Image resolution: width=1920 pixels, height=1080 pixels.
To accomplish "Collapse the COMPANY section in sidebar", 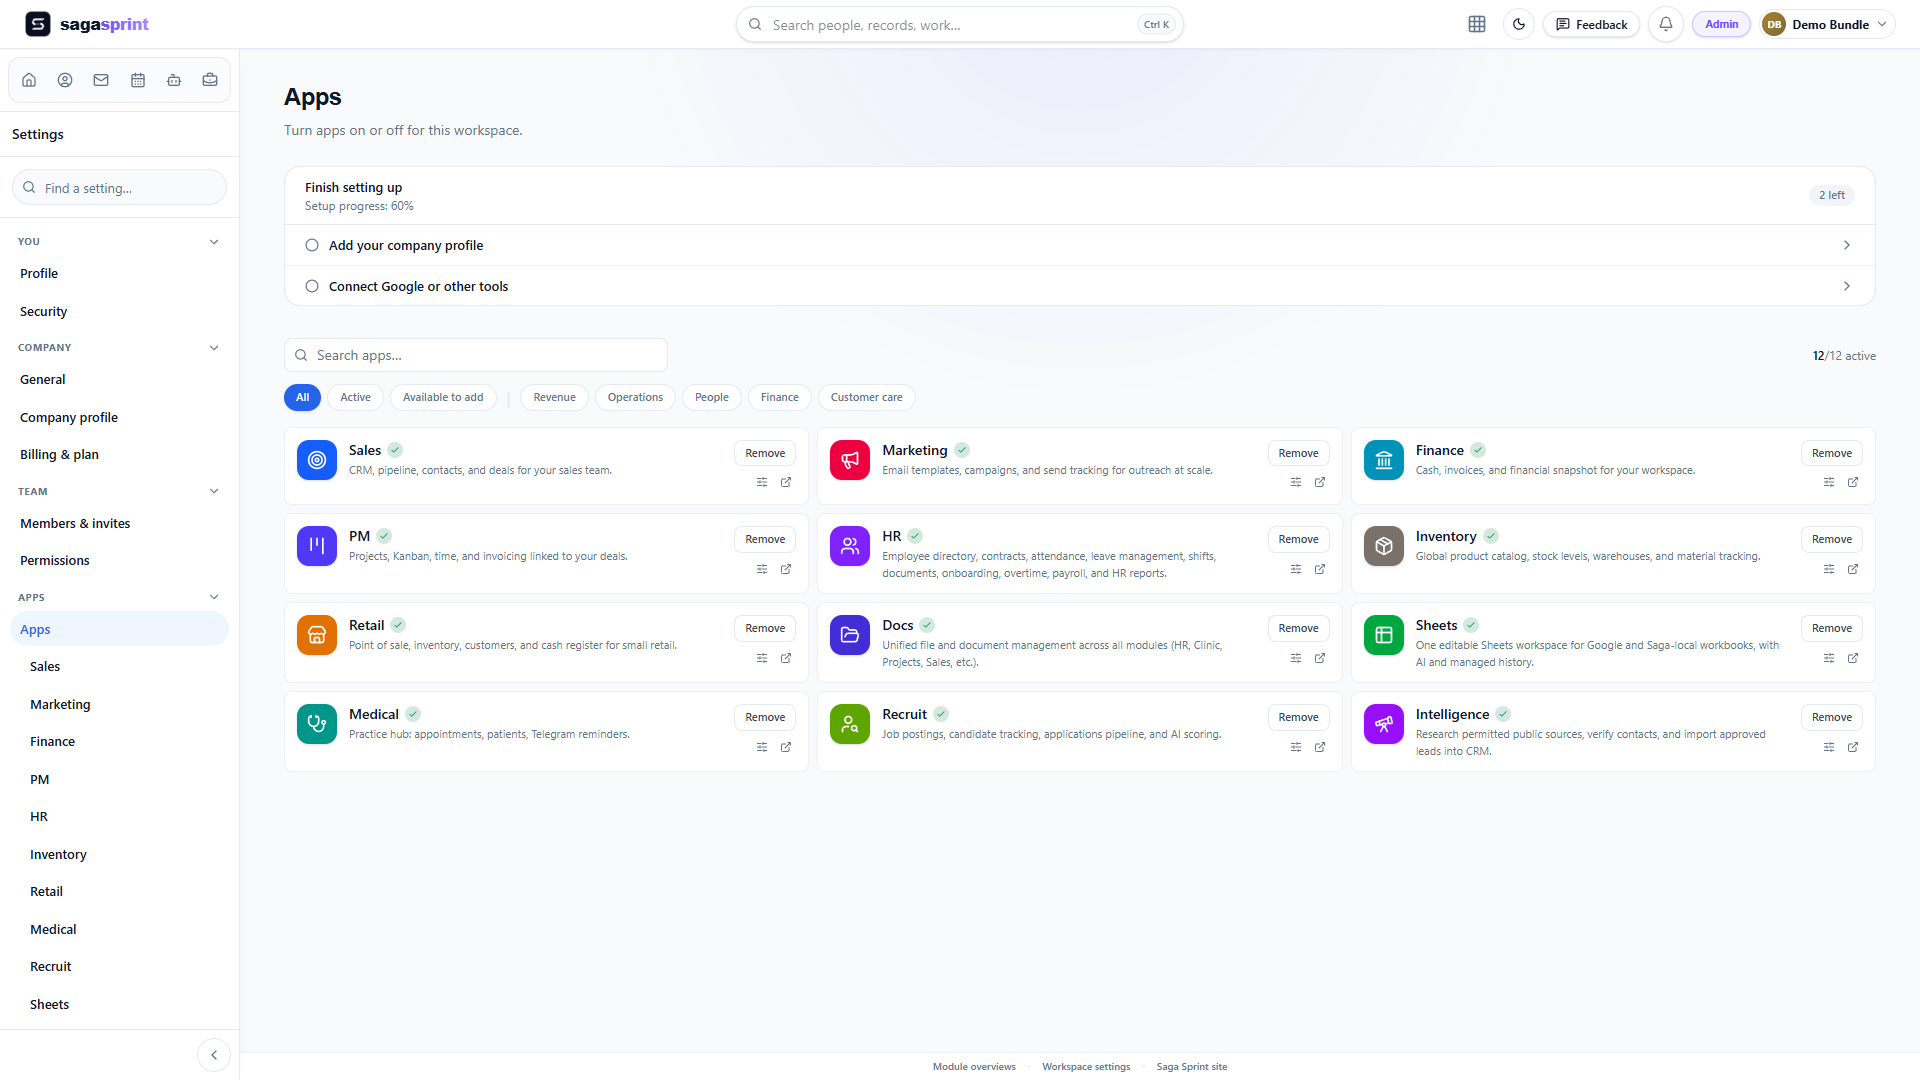I will 214,348.
